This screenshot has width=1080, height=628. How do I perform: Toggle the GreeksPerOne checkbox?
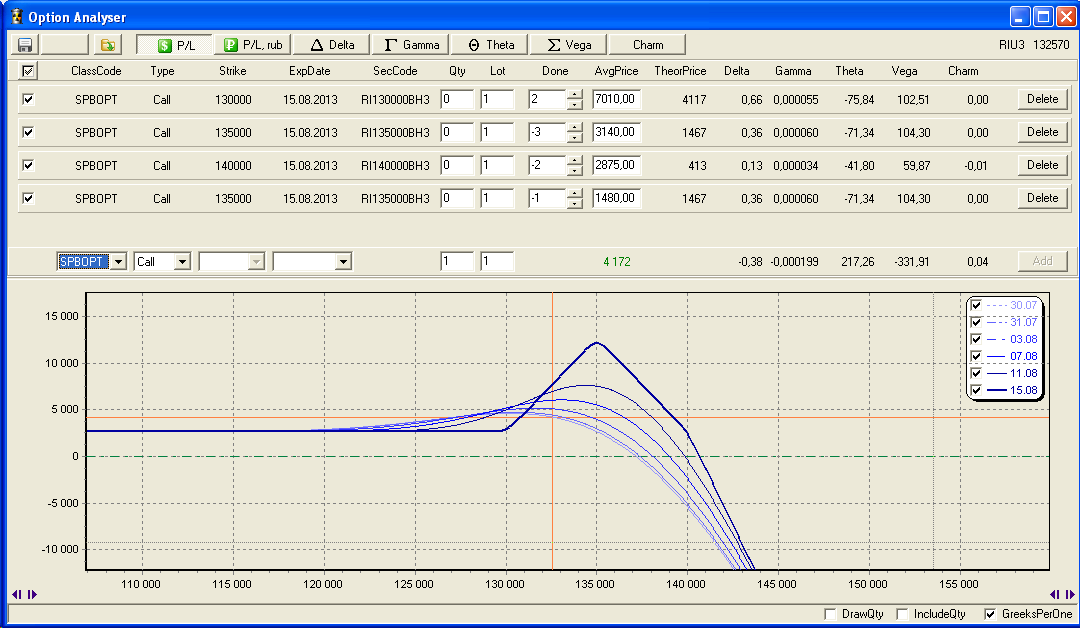[x=991, y=614]
